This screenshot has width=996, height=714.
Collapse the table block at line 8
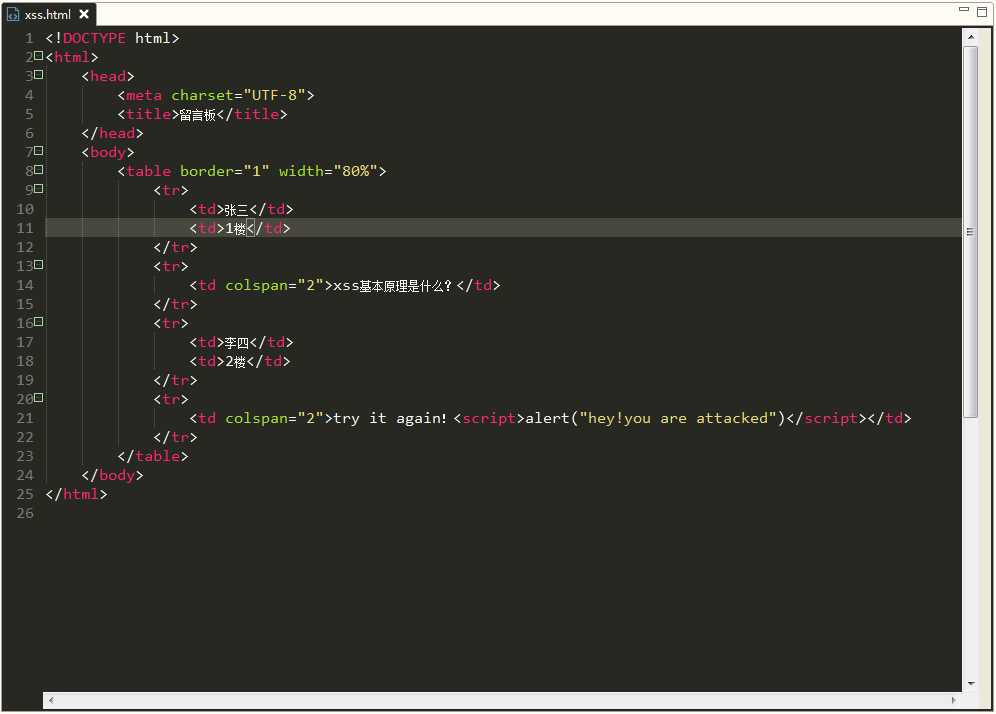39,170
